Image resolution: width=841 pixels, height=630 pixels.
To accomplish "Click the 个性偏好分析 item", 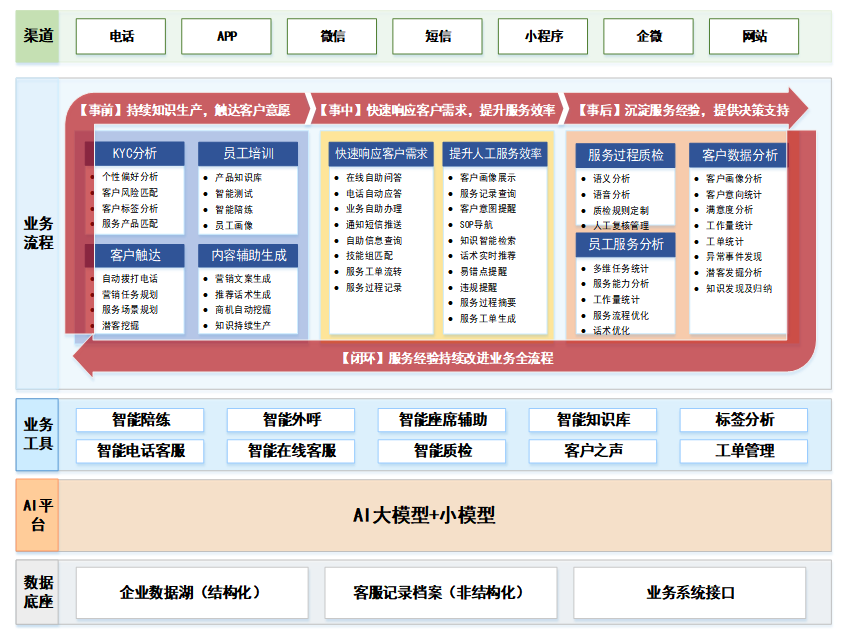I will pos(130,176).
